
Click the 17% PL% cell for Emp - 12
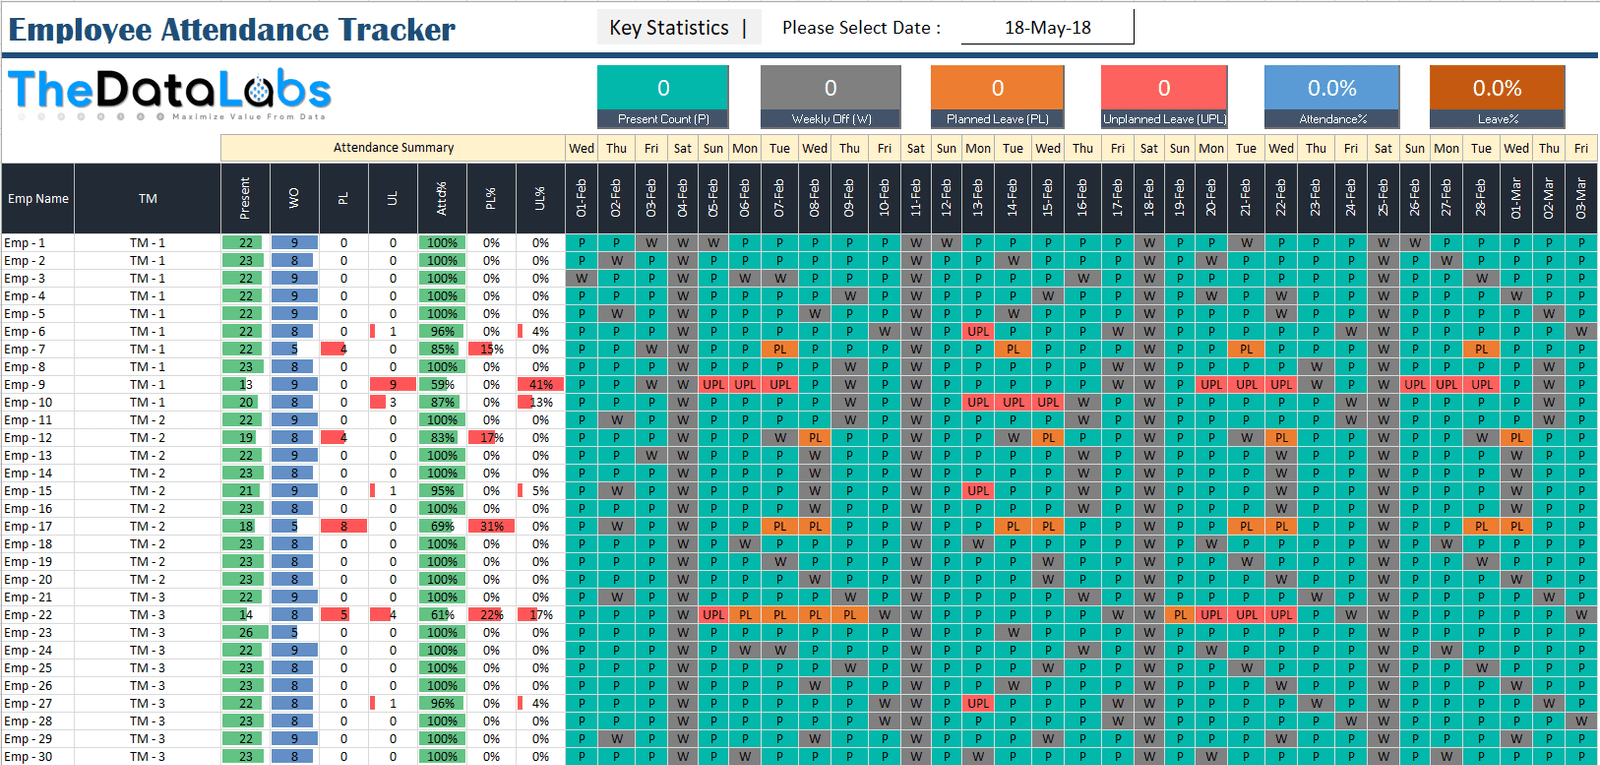[491, 438]
